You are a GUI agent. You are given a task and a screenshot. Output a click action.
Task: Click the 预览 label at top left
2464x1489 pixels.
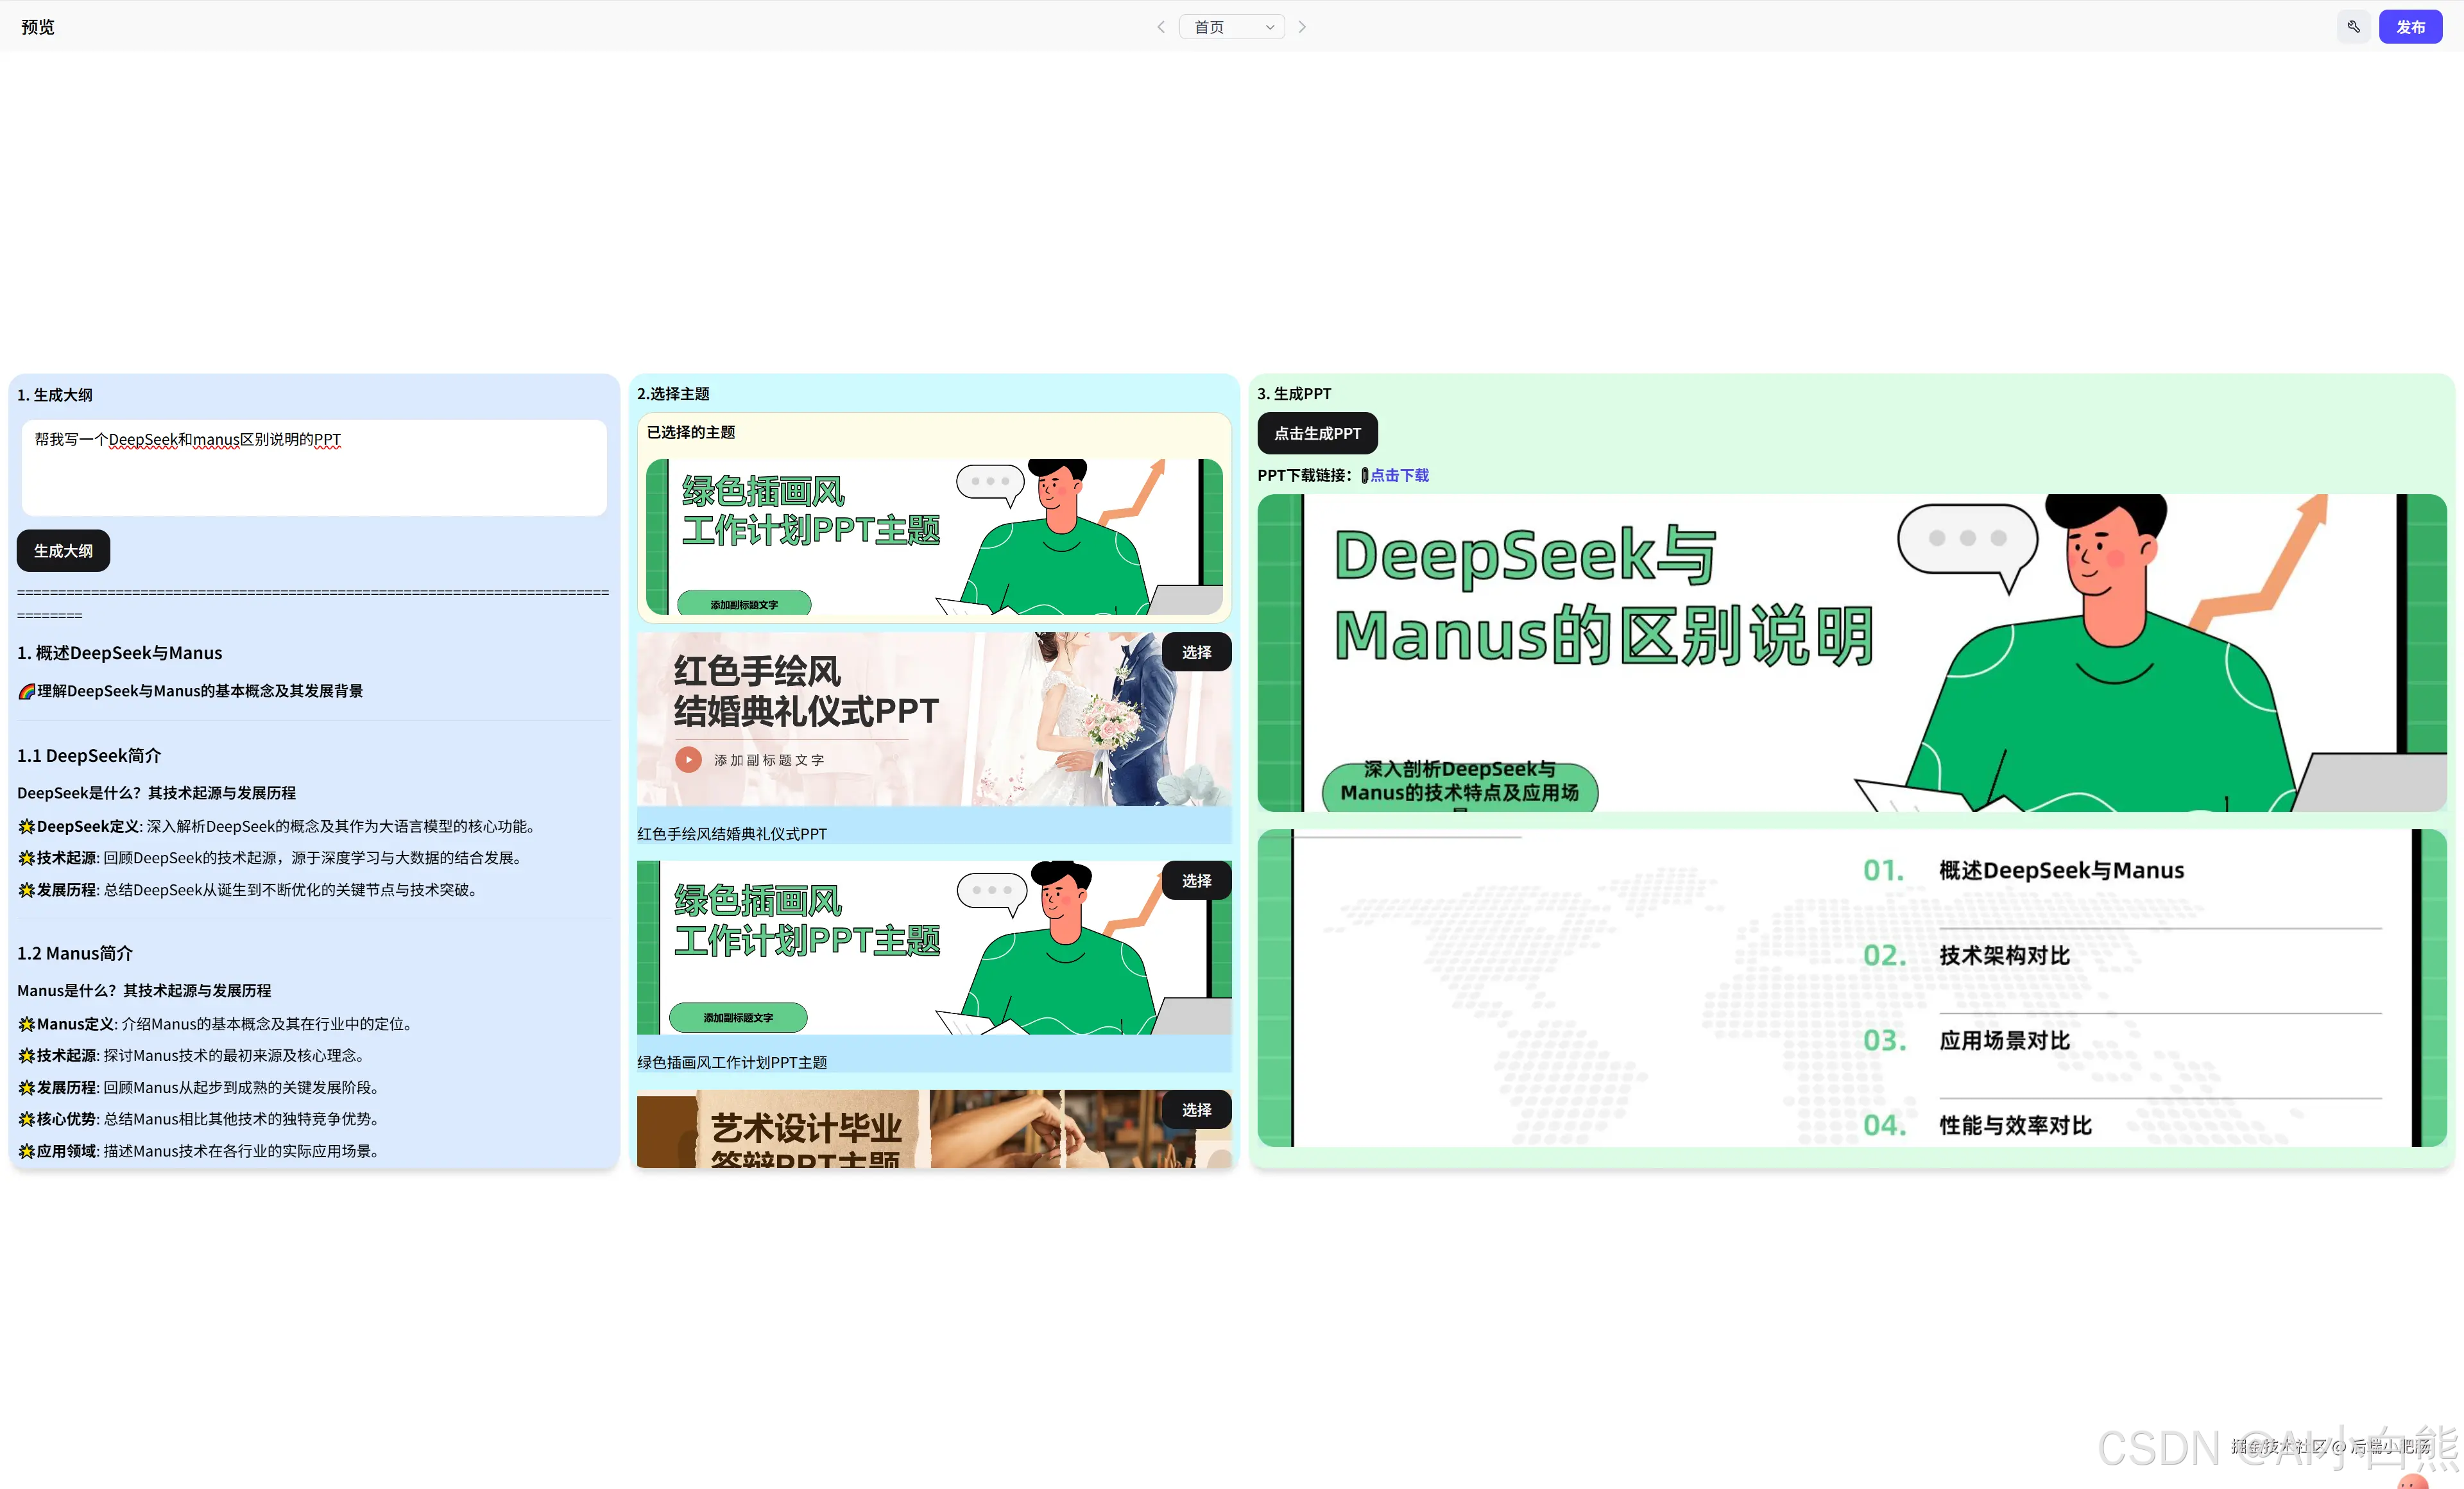click(38, 27)
